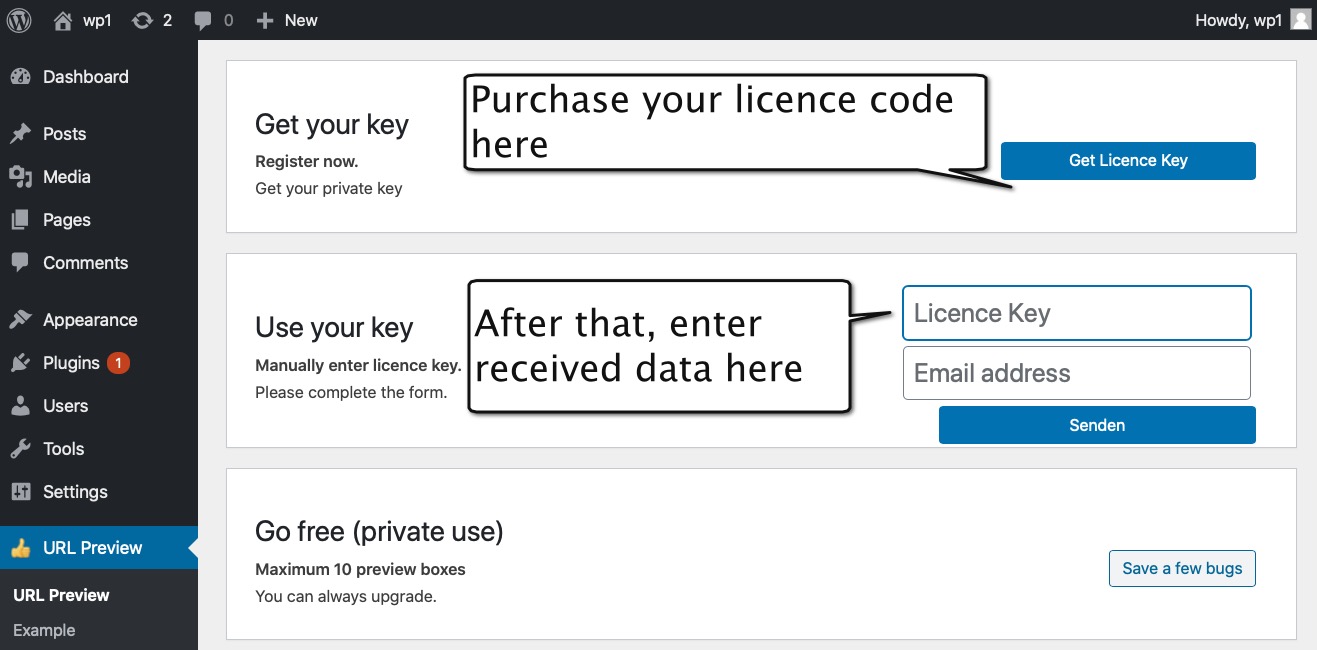Click the updates count 2 in admin bar
Viewport: 1317px width, 650px height.
168,20
